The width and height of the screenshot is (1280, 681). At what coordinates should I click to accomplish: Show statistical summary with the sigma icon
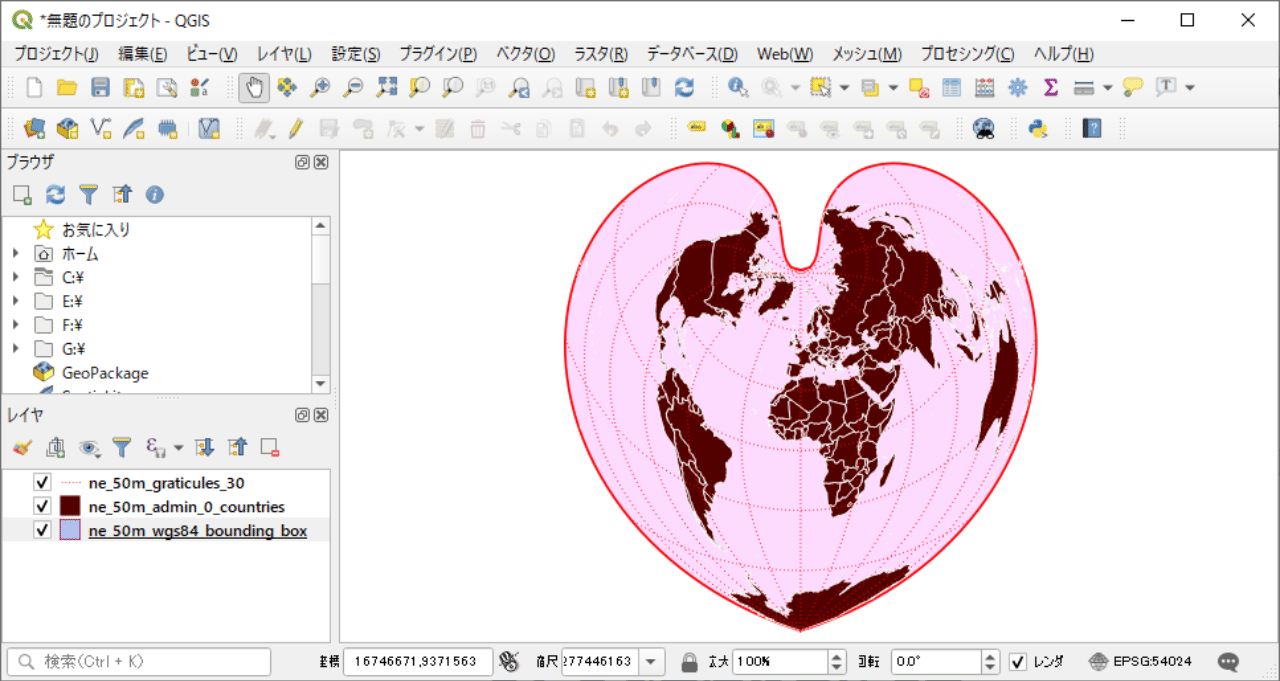[1051, 88]
